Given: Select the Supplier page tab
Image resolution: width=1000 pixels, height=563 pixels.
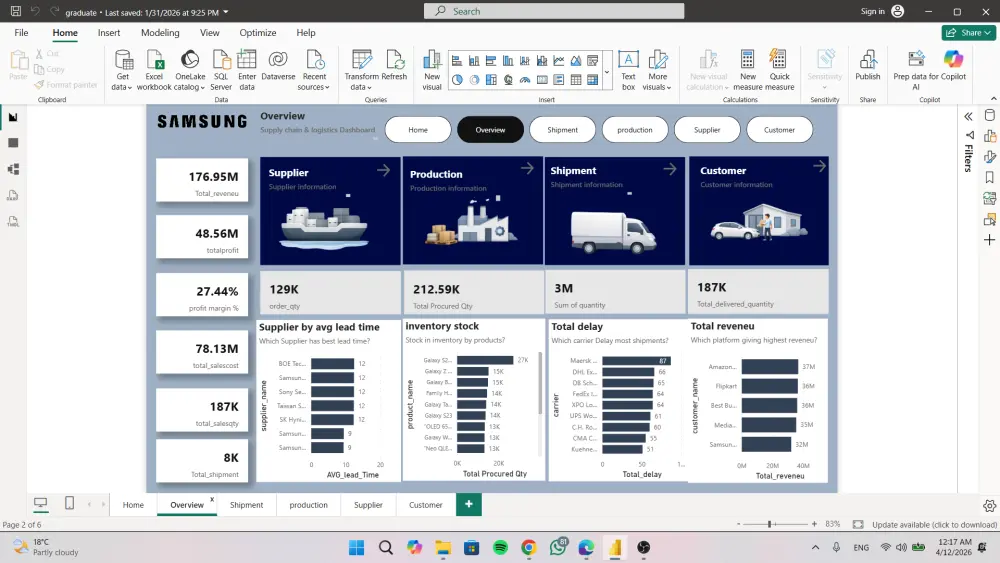Looking at the screenshot, I should 368,504.
